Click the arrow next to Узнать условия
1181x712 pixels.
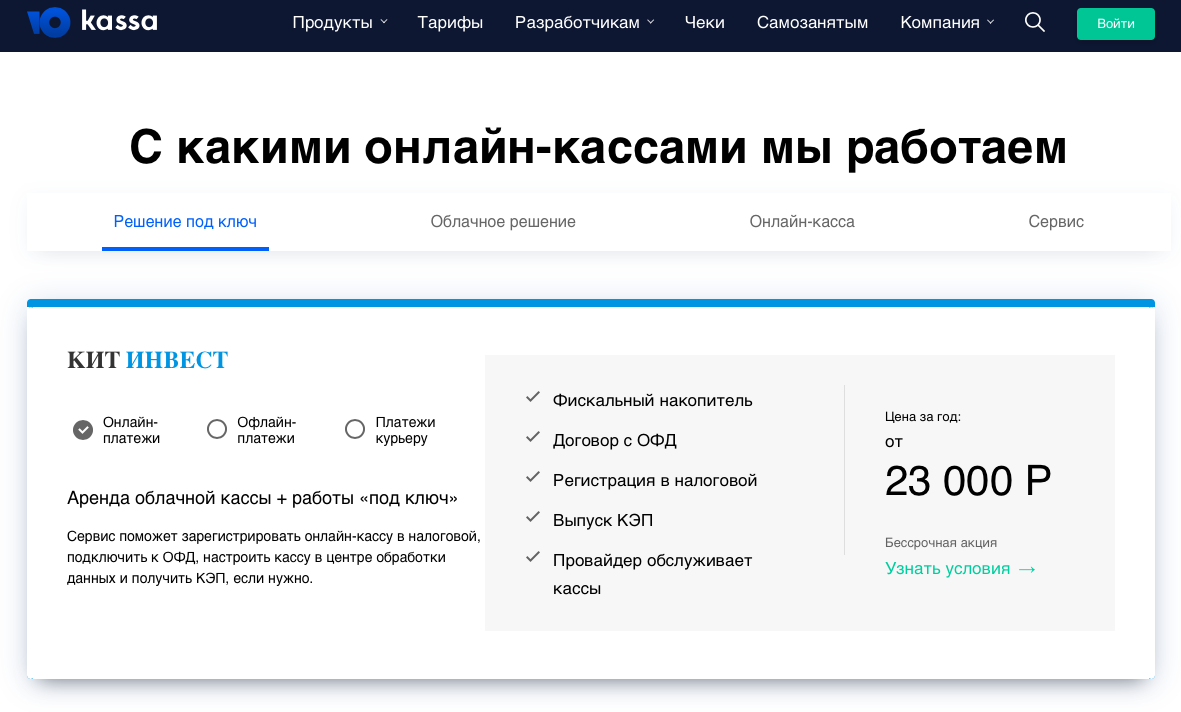(x=1027, y=569)
